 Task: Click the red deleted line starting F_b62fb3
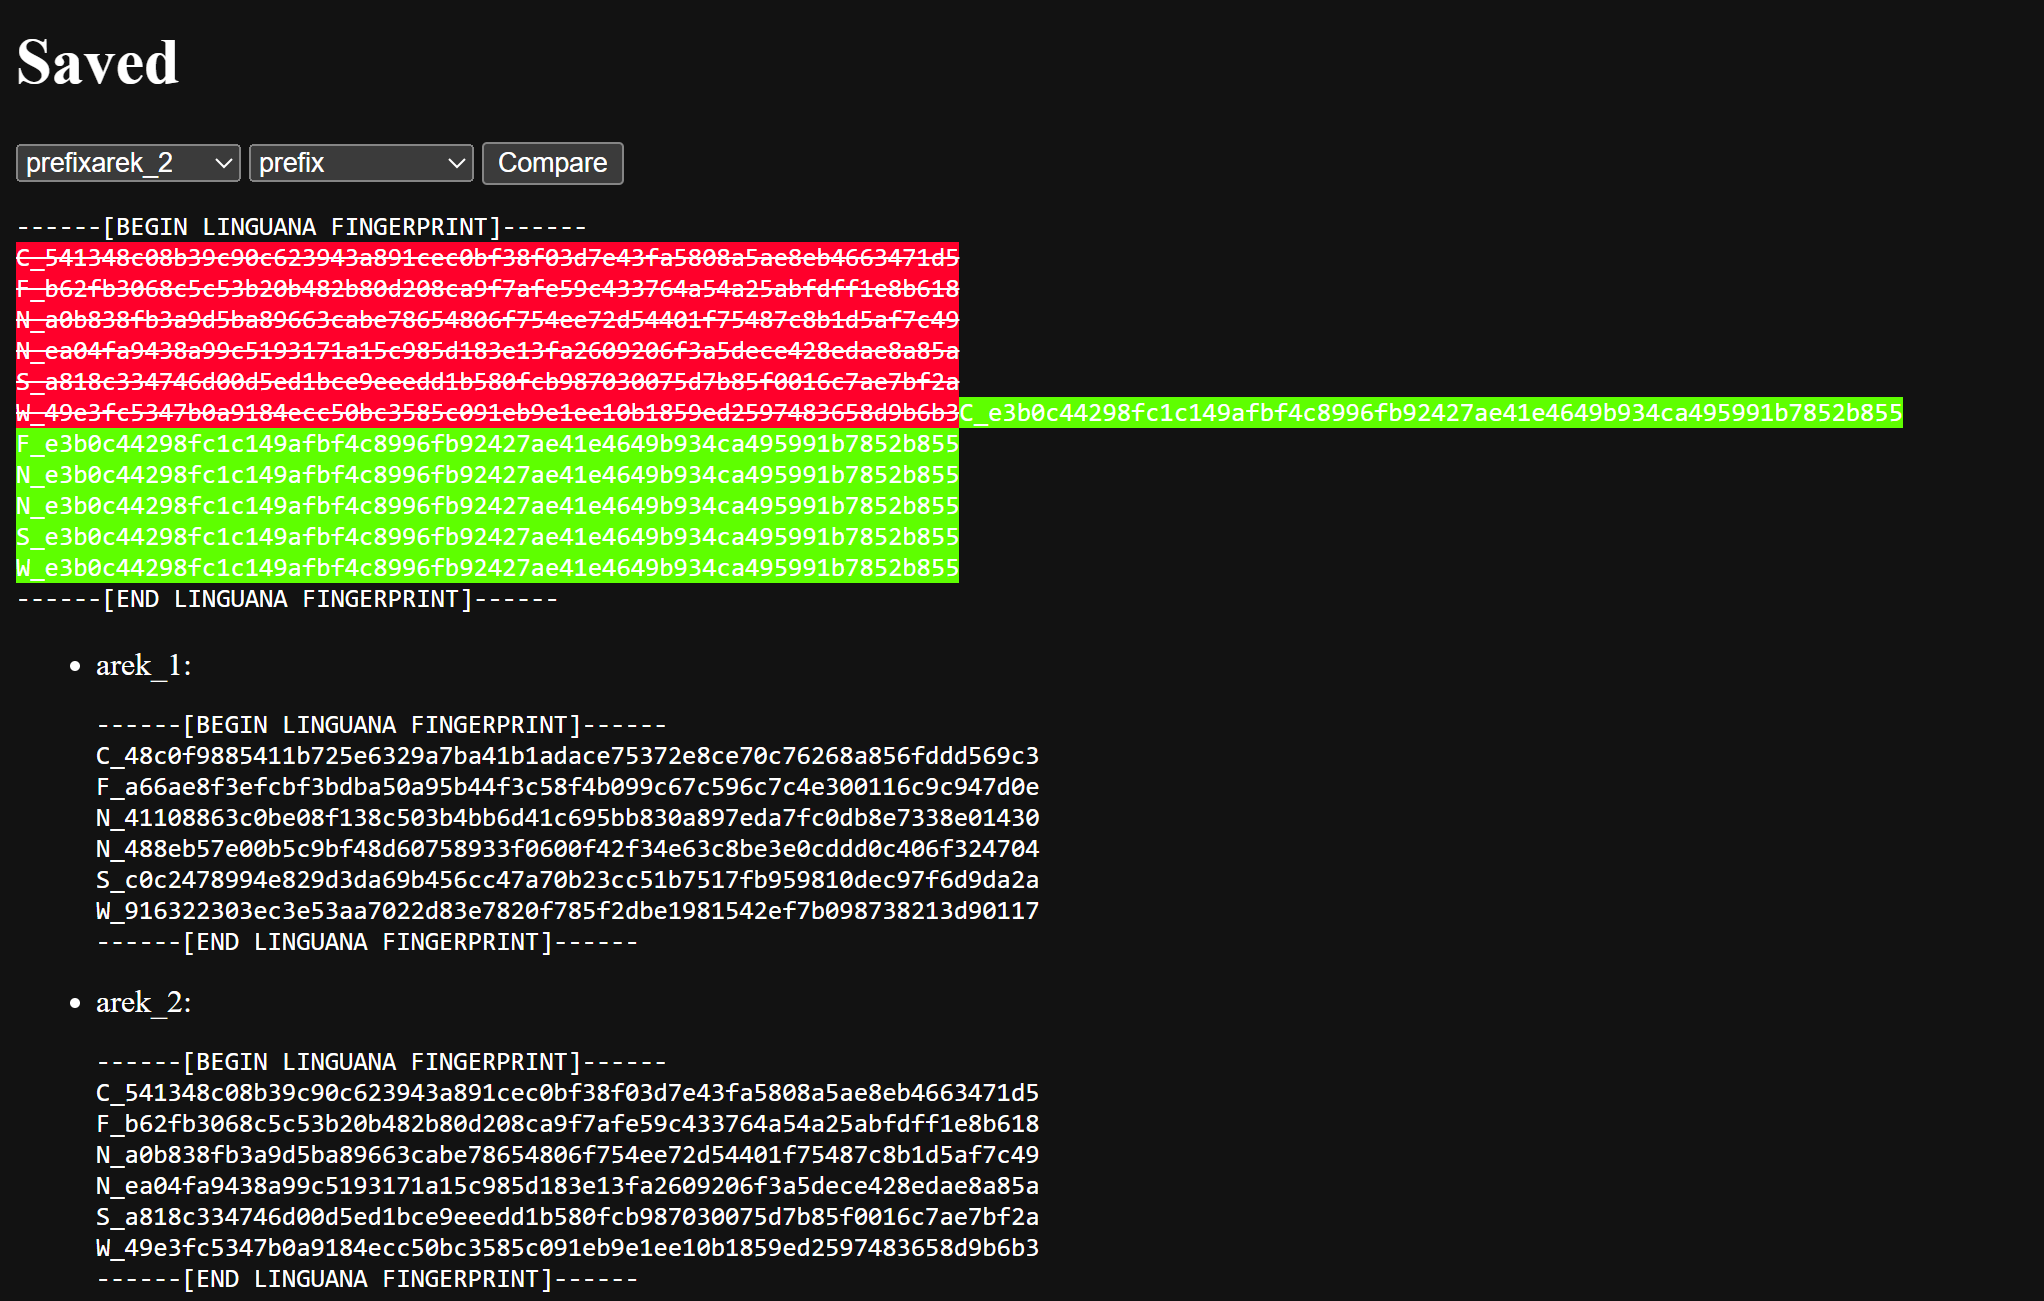click(487, 289)
